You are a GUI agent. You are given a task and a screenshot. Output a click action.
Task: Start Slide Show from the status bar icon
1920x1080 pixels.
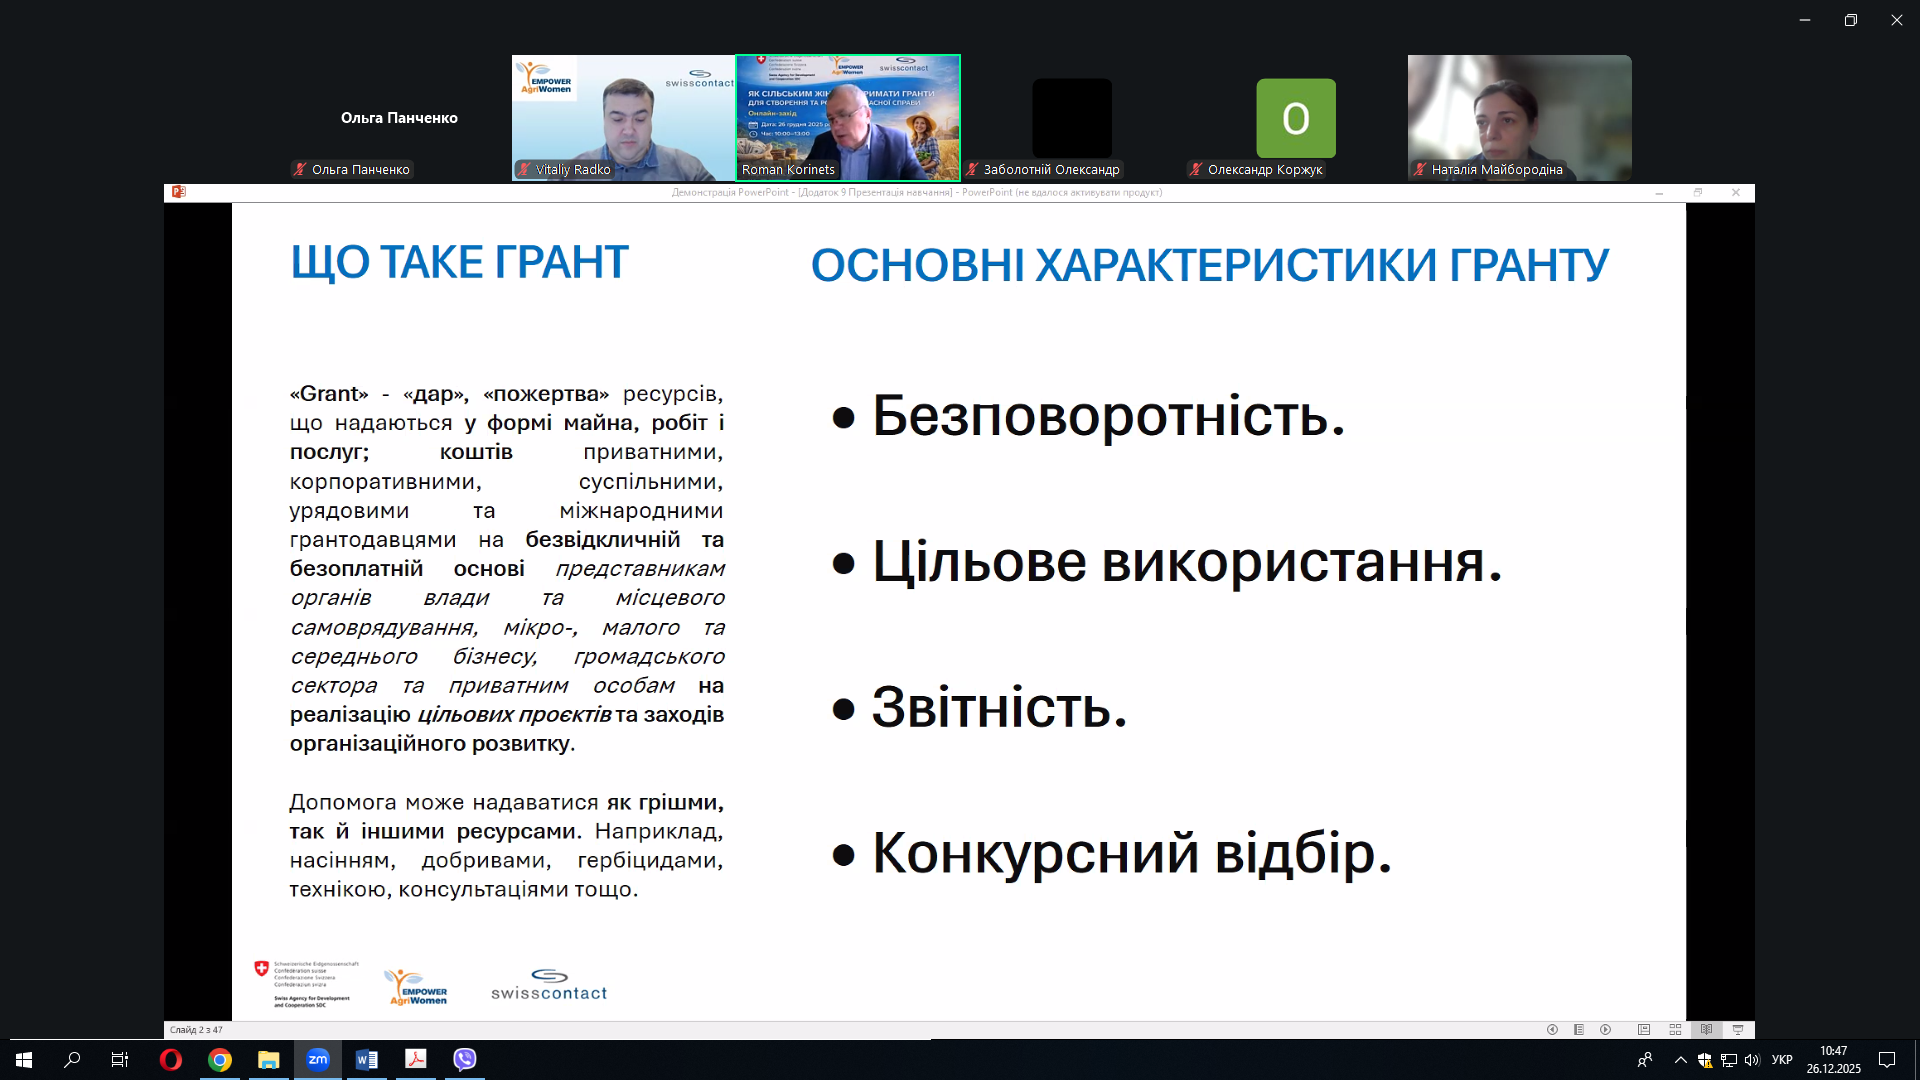tap(1738, 1030)
